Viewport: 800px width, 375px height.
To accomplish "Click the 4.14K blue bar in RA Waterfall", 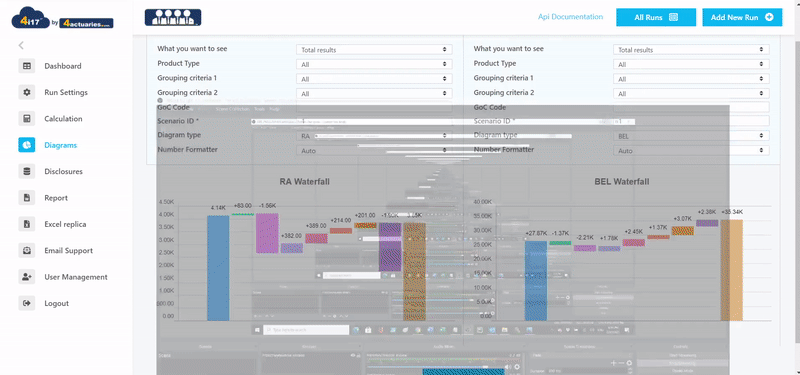I will coord(218,268).
